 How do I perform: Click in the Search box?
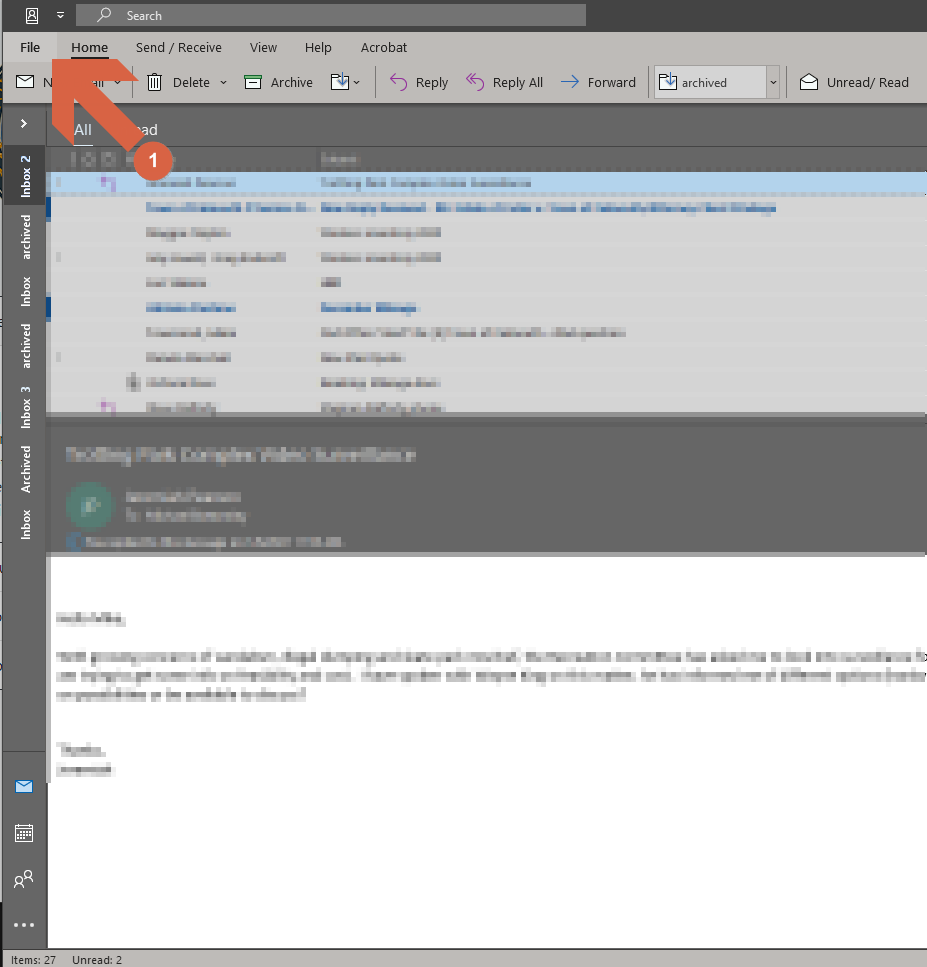(x=331, y=15)
